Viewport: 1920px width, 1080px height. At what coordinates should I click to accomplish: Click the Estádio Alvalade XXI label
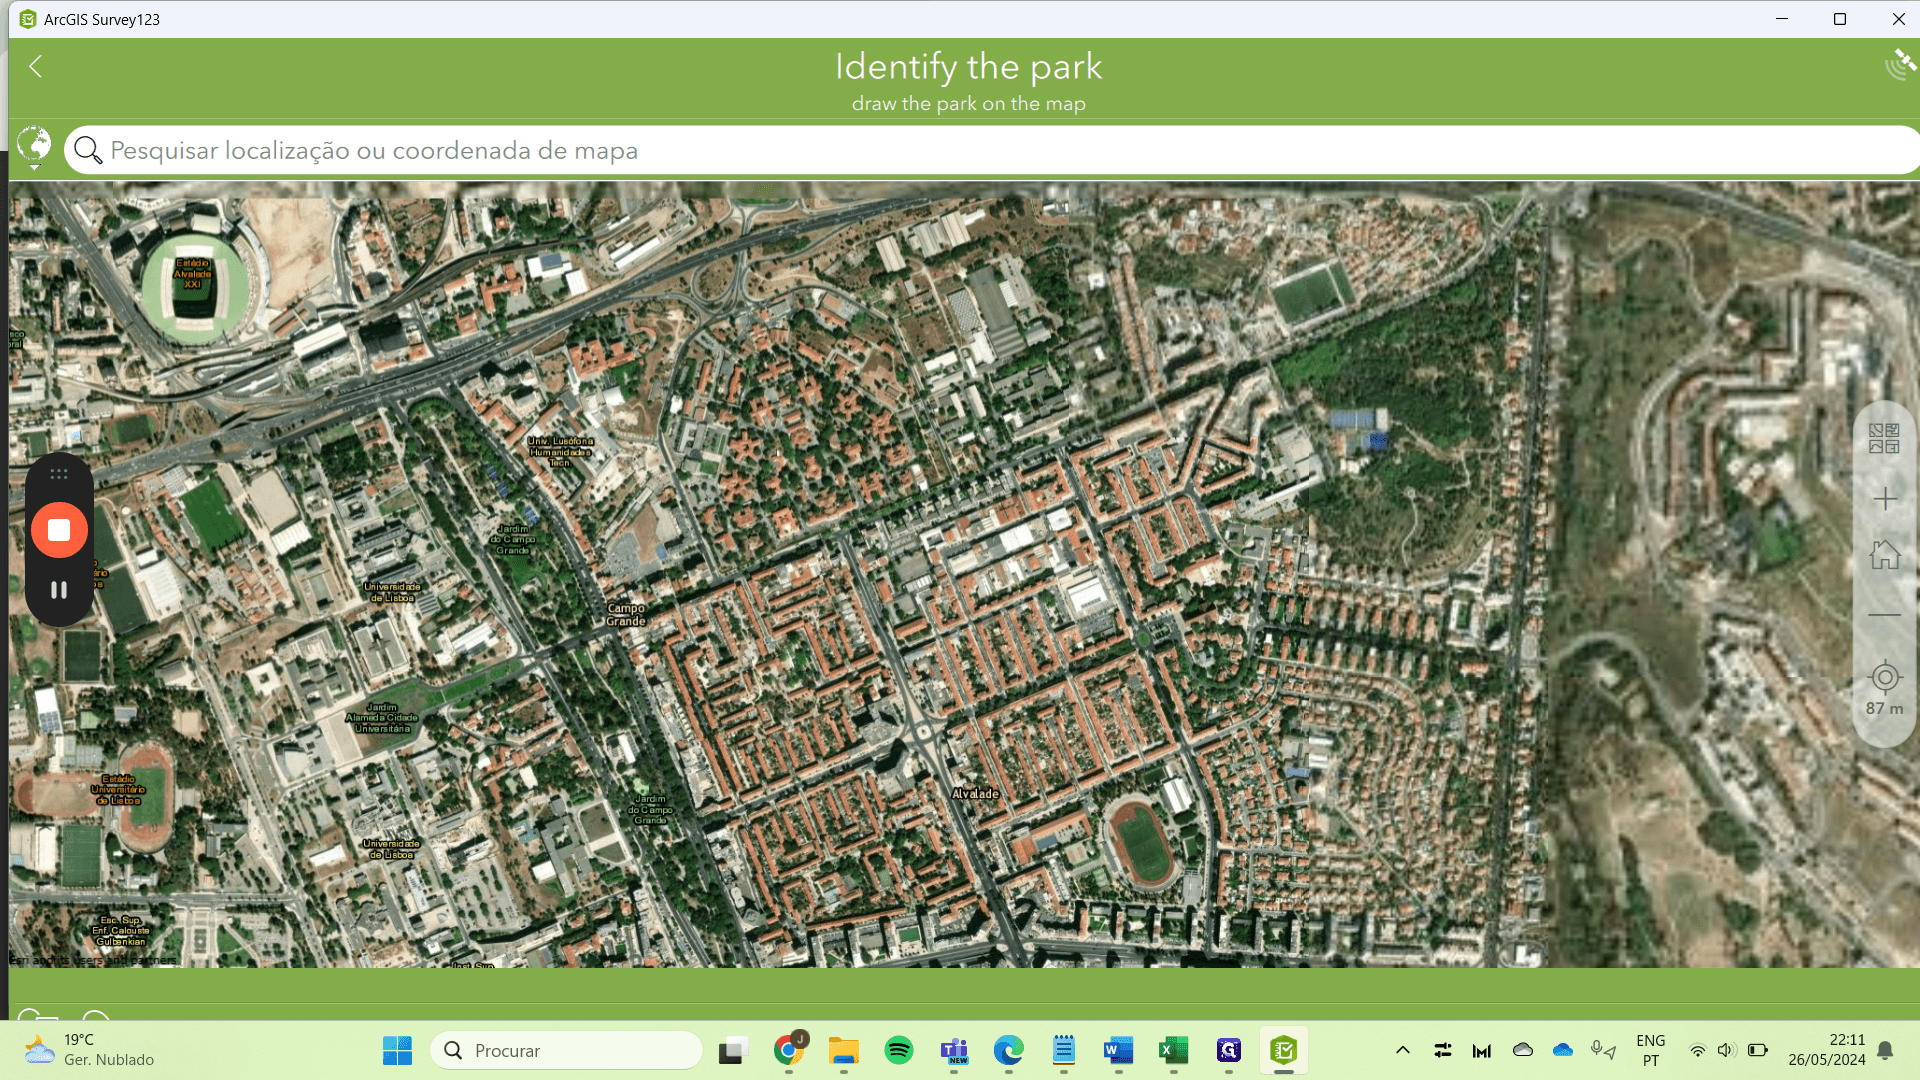coord(193,274)
